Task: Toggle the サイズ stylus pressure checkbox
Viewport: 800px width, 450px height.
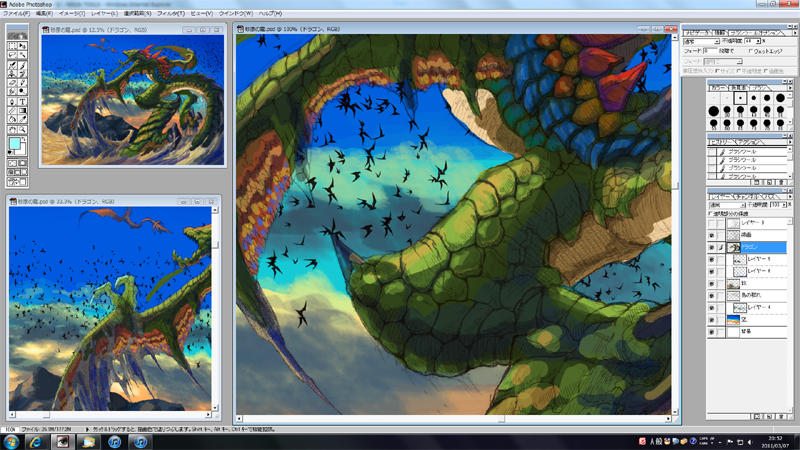Action: click(717, 71)
